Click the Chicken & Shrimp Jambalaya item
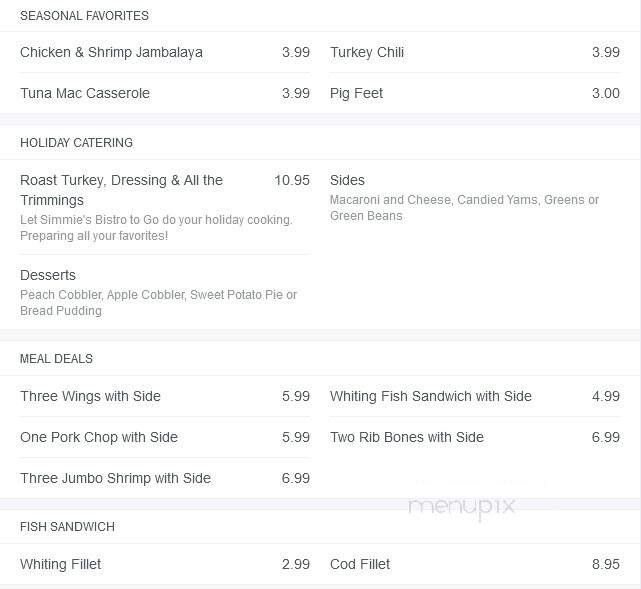641x589 pixels. [111, 52]
